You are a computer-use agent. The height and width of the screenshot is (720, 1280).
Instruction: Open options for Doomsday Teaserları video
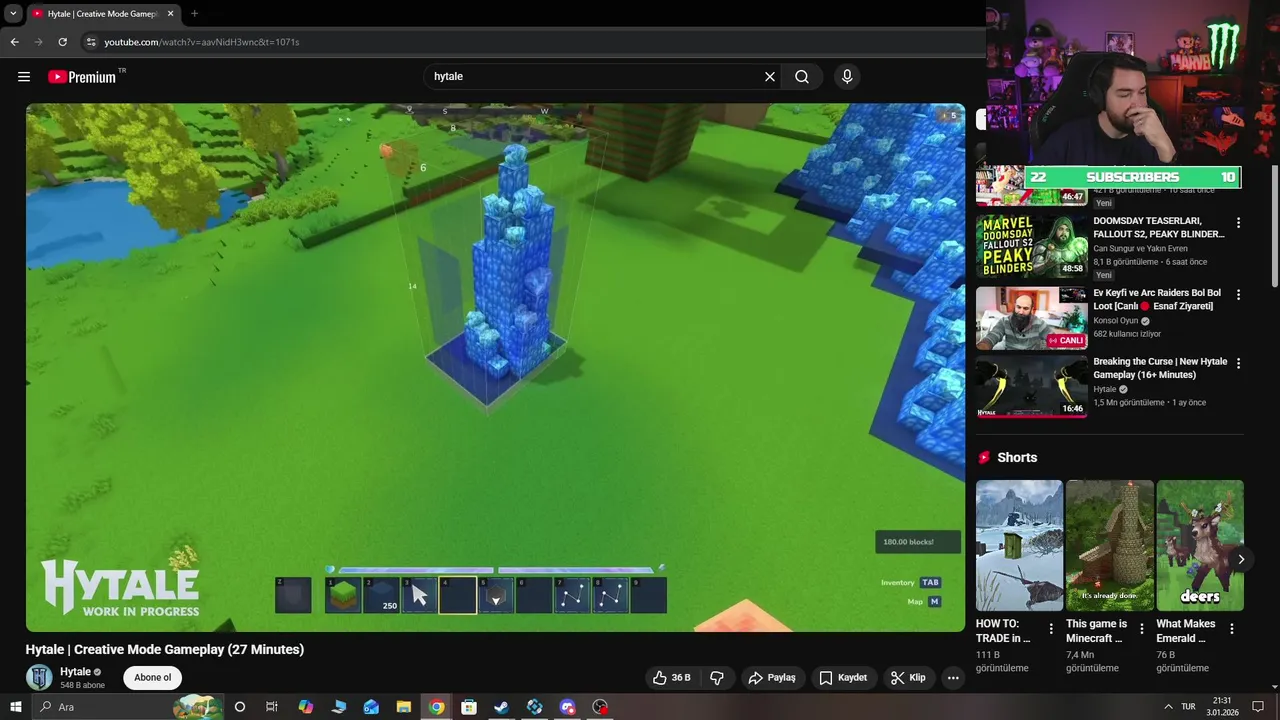click(x=1238, y=223)
